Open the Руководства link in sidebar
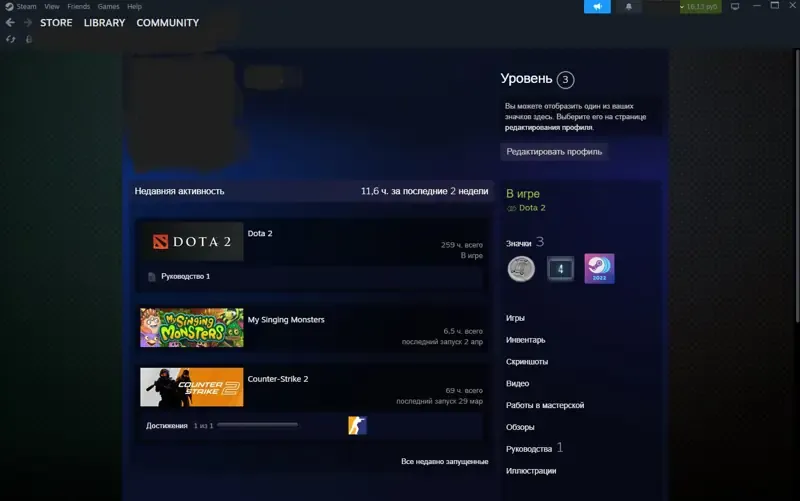The height and width of the screenshot is (501, 800). tap(529, 449)
